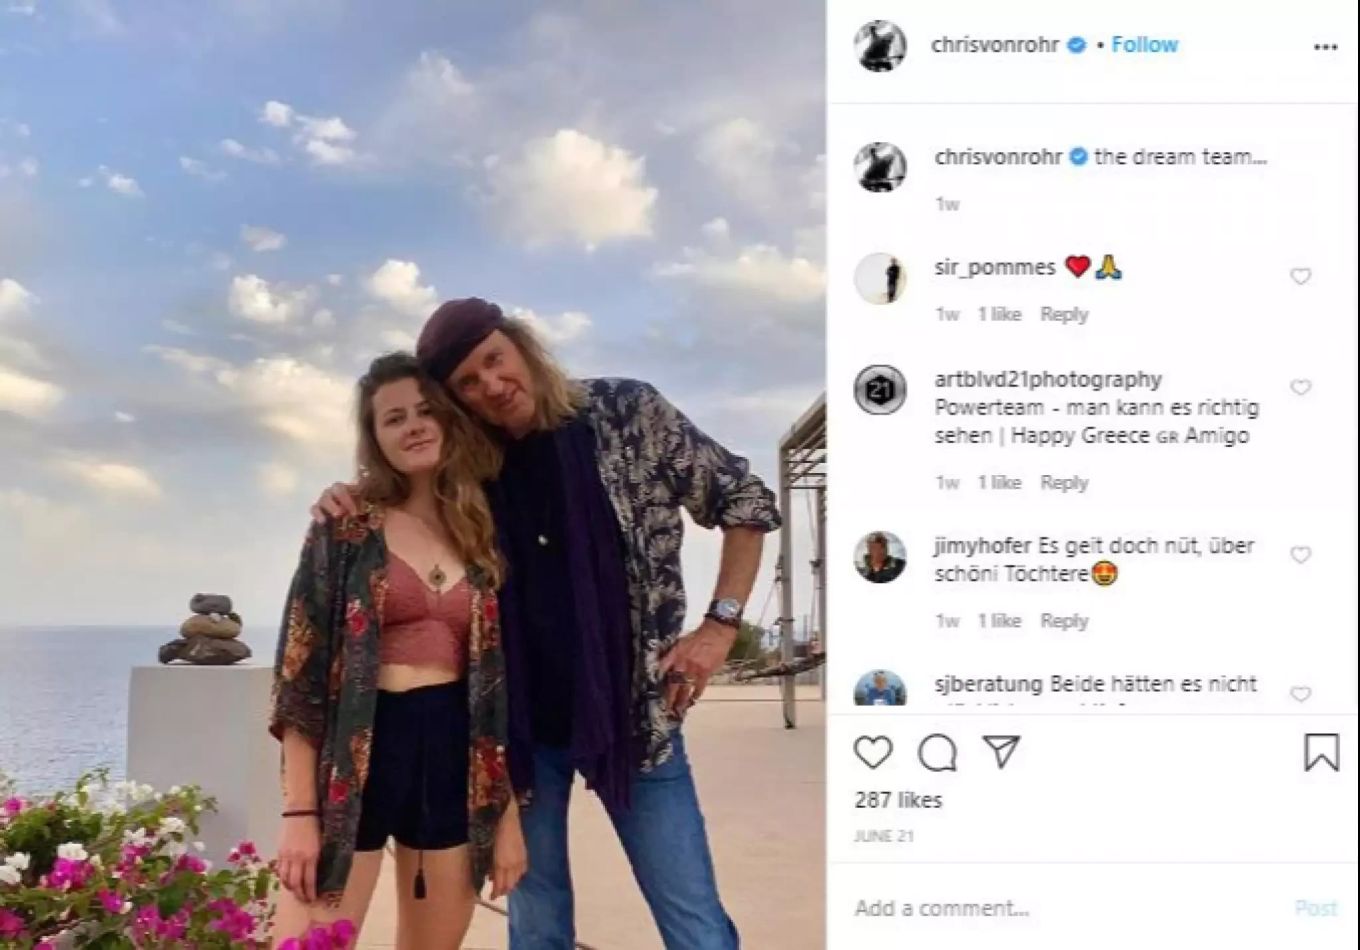Share post via paper plane icon
This screenshot has height=950, width=1360.
click(1001, 752)
